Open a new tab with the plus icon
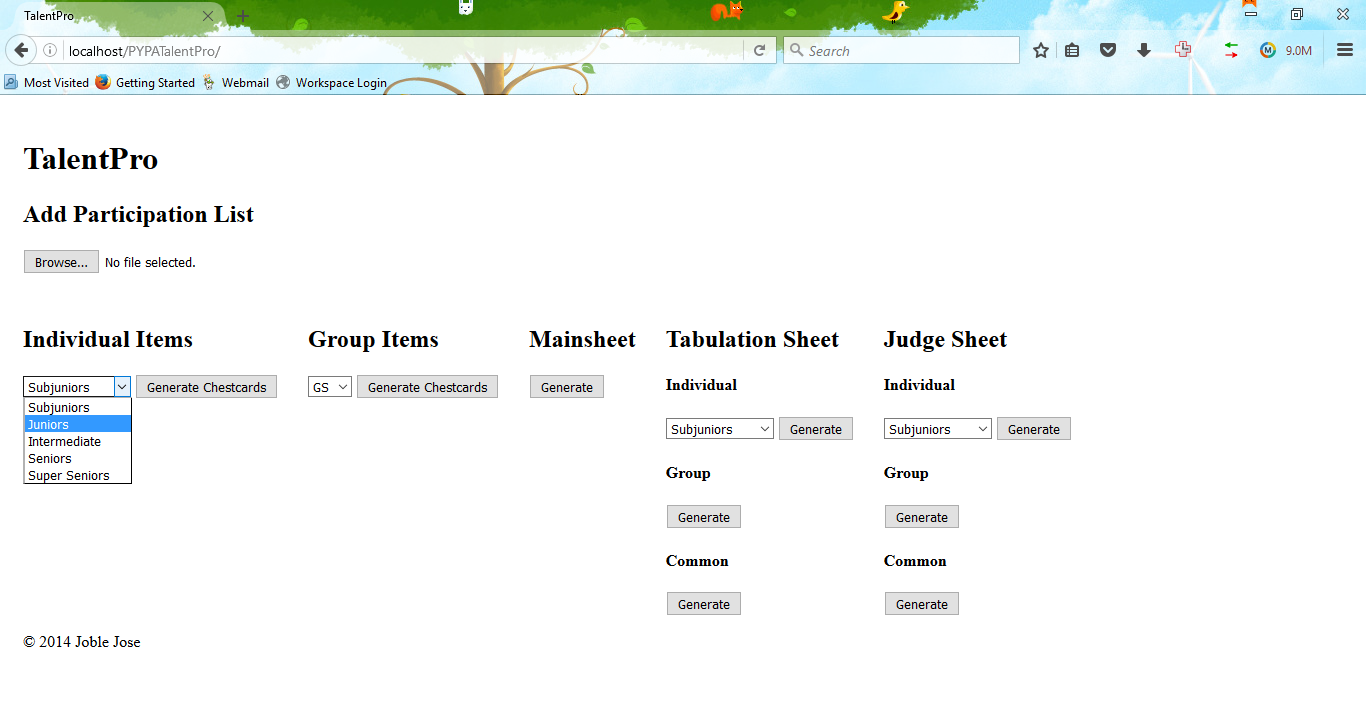 click(241, 16)
